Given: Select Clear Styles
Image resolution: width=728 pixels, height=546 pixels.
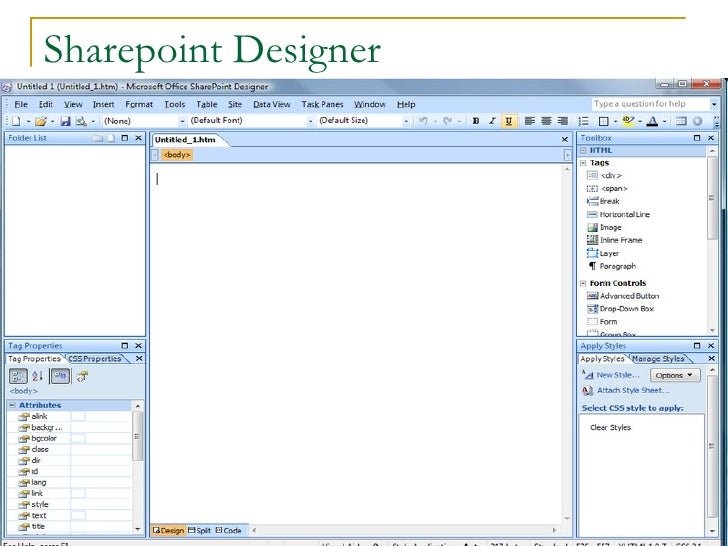Looking at the screenshot, I should (610, 428).
